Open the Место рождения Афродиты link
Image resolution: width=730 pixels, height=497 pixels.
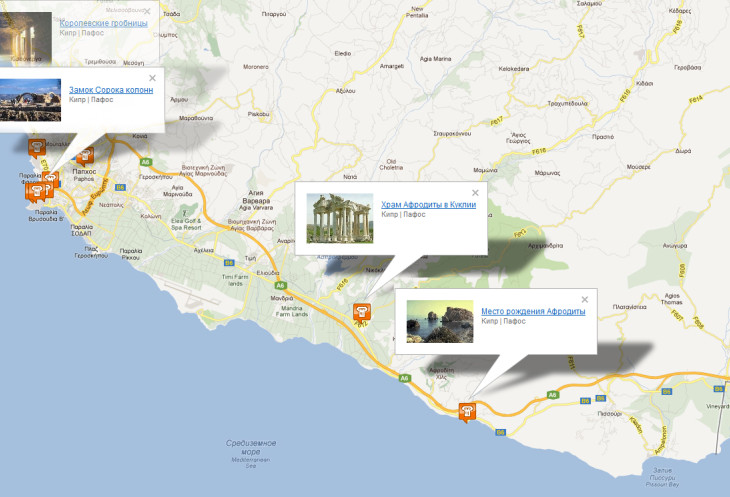point(533,311)
